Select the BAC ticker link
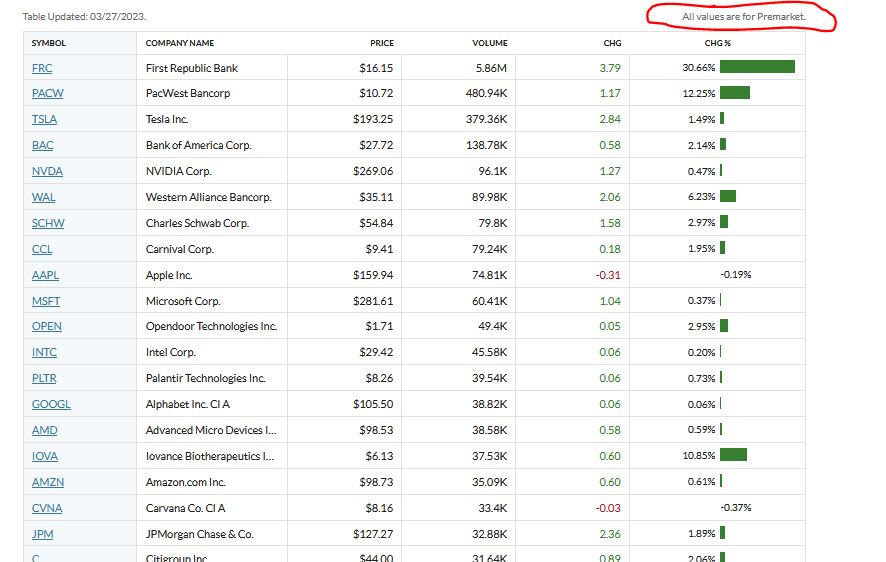This screenshot has height=562, width=886. click(x=43, y=146)
